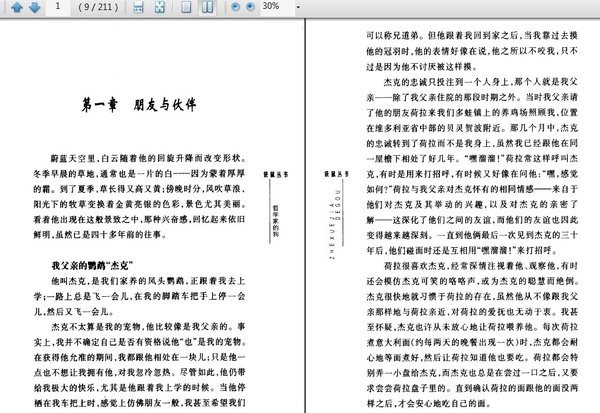This screenshot has height=413, width=600.
Task: Click chapter title 第一章 朋友与伙伴
Action: click(x=139, y=104)
